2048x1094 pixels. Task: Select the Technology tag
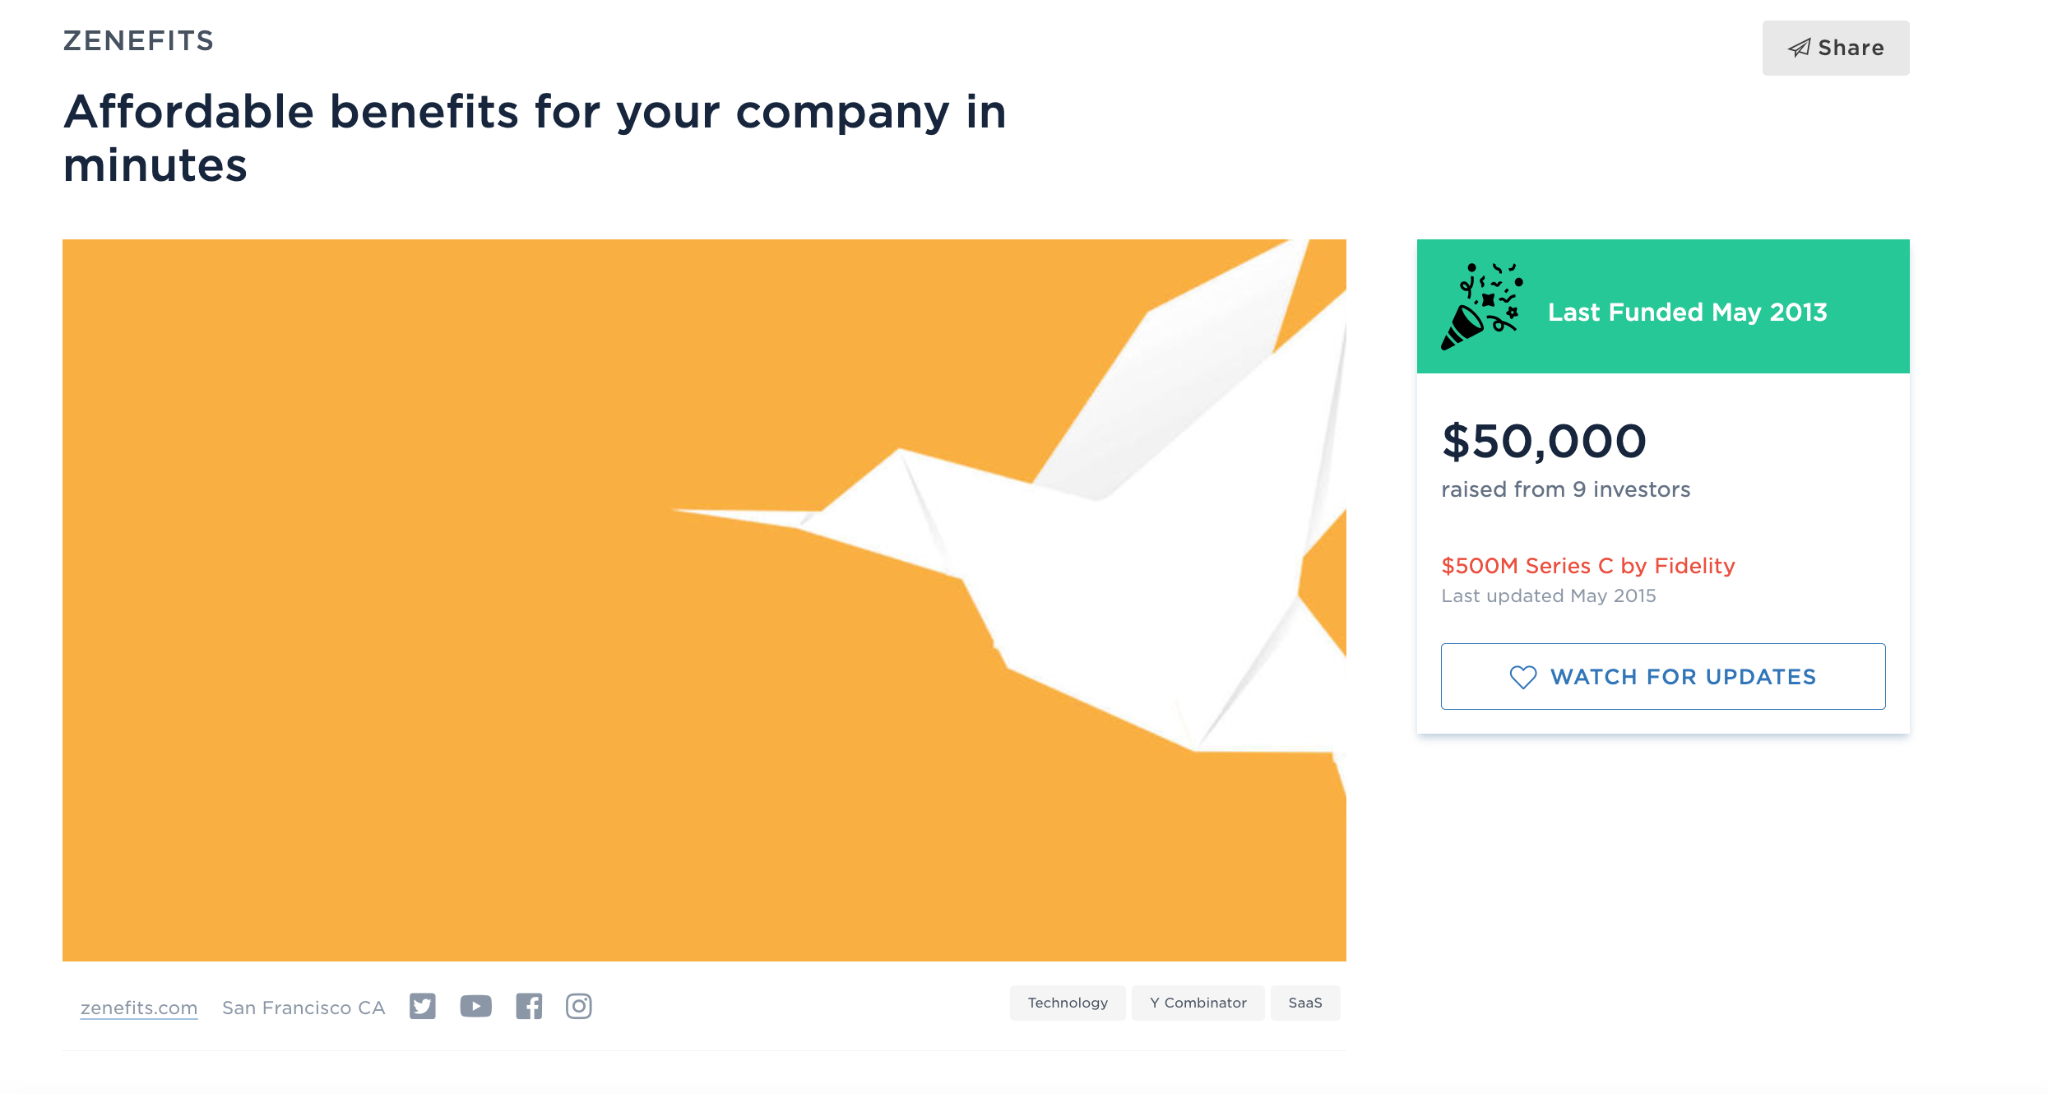1067,1002
